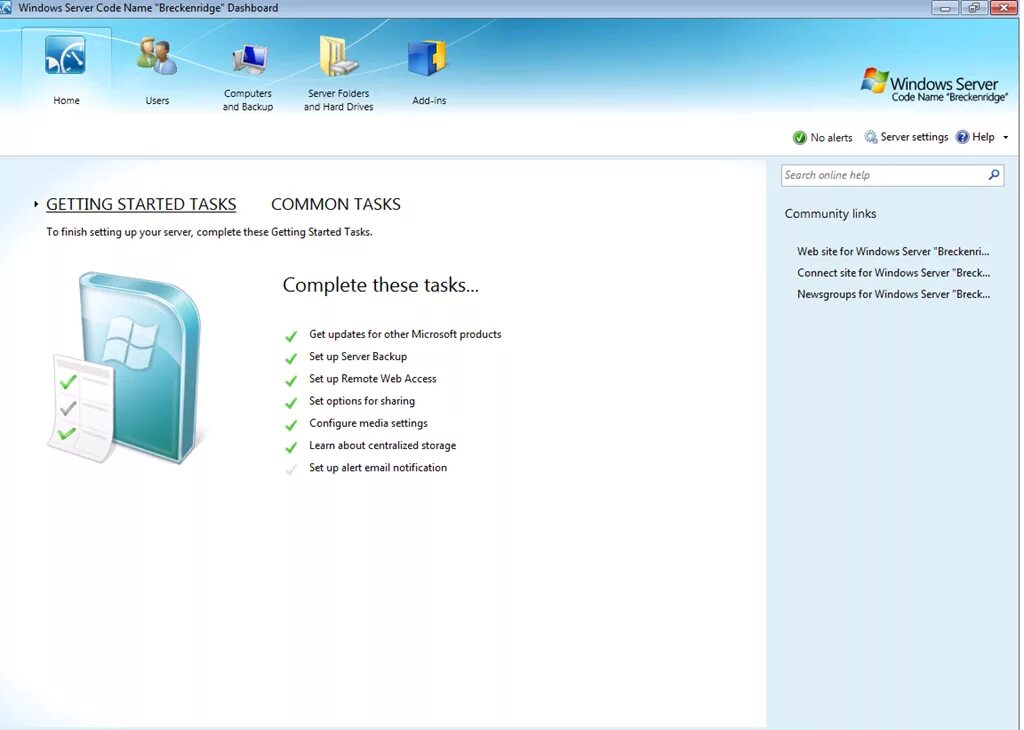Open the Add-ins section
Image resolution: width=1024 pixels, height=730 pixels.
pyautogui.click(x=428, y=70)
